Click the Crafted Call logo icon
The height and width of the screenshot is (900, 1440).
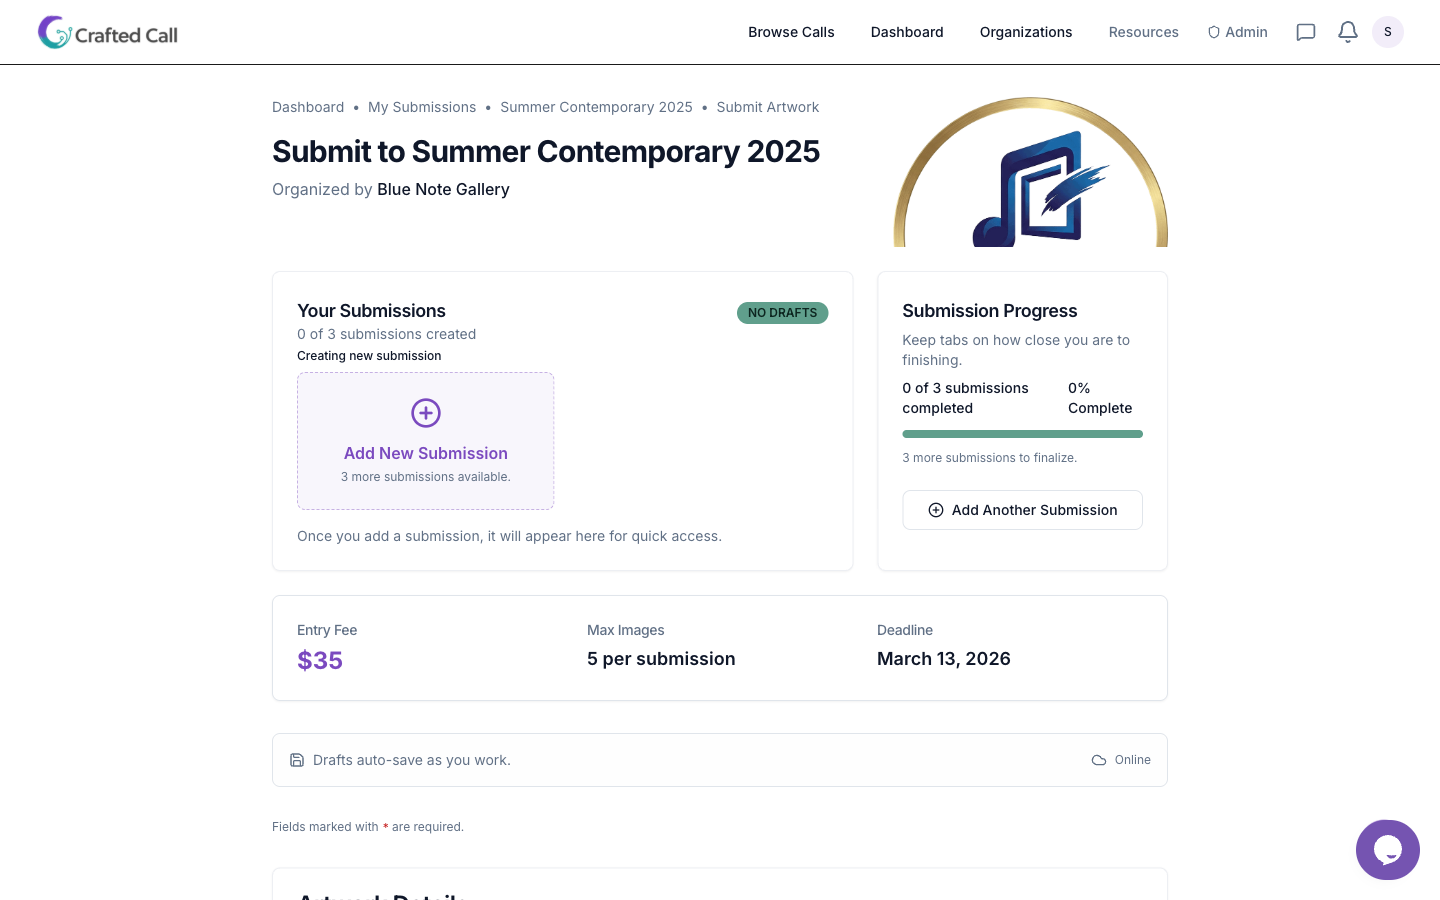click(x=54, y=31)
